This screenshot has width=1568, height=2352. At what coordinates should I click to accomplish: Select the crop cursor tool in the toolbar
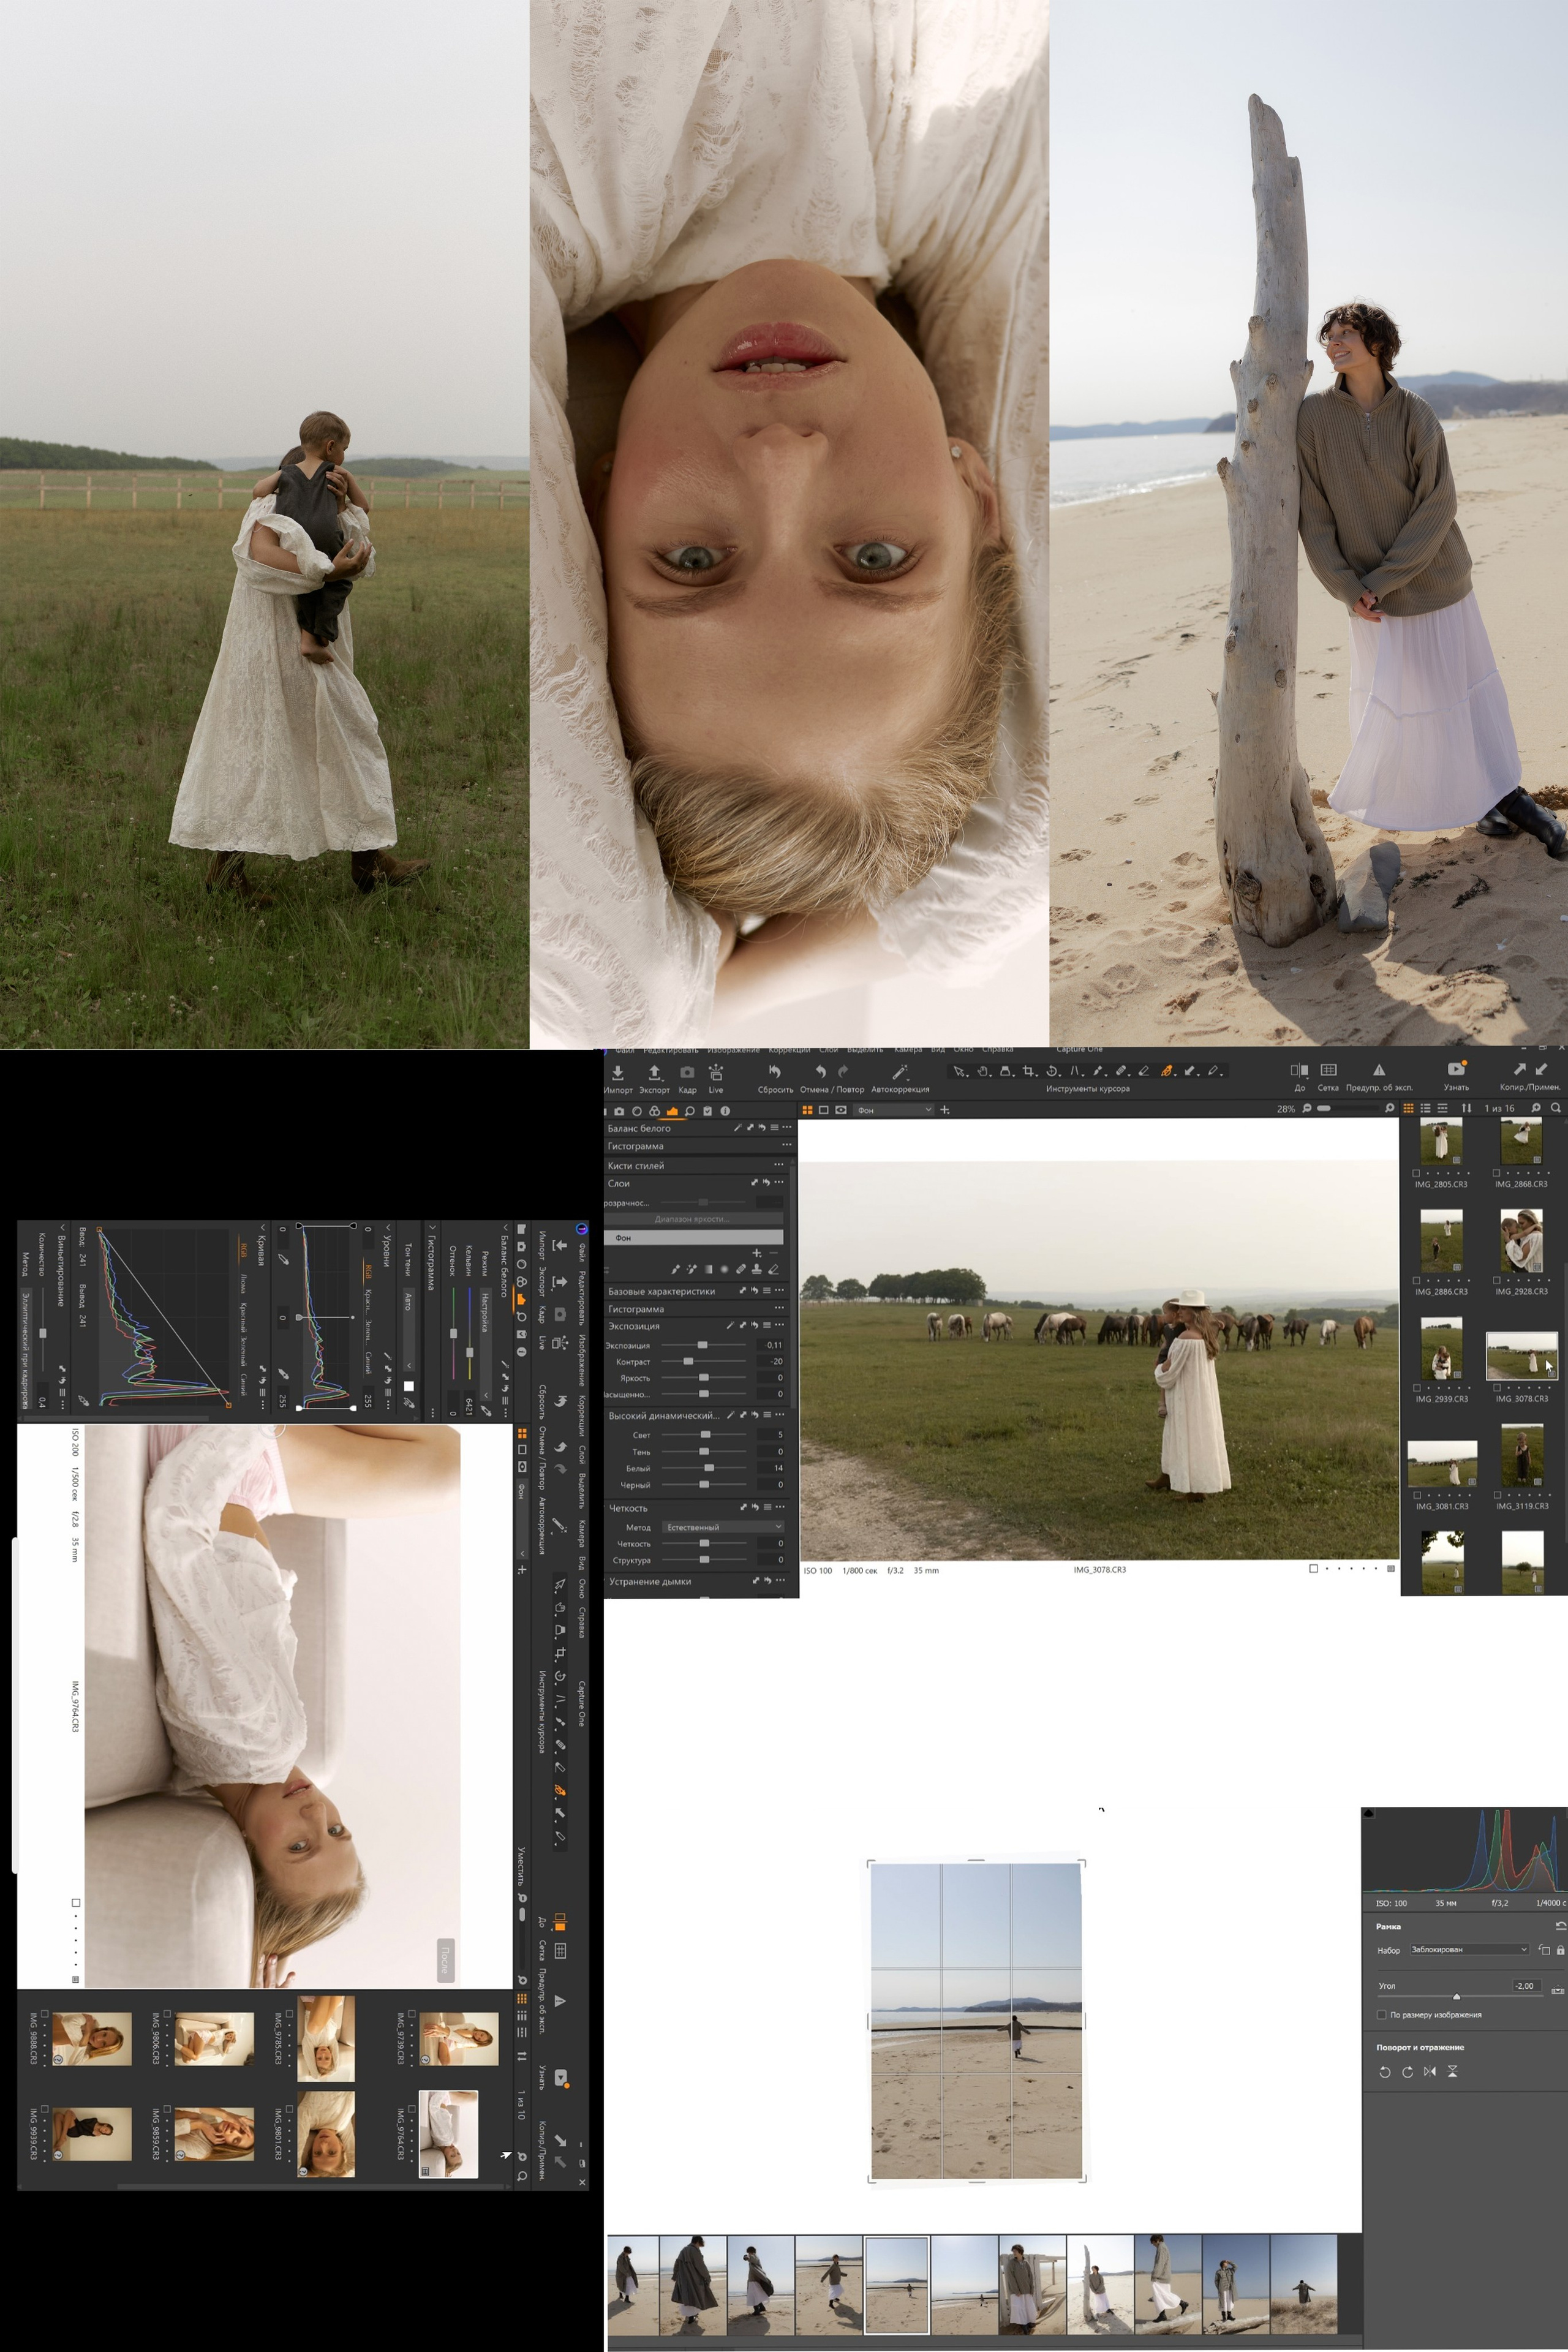pos(1028,1071)
